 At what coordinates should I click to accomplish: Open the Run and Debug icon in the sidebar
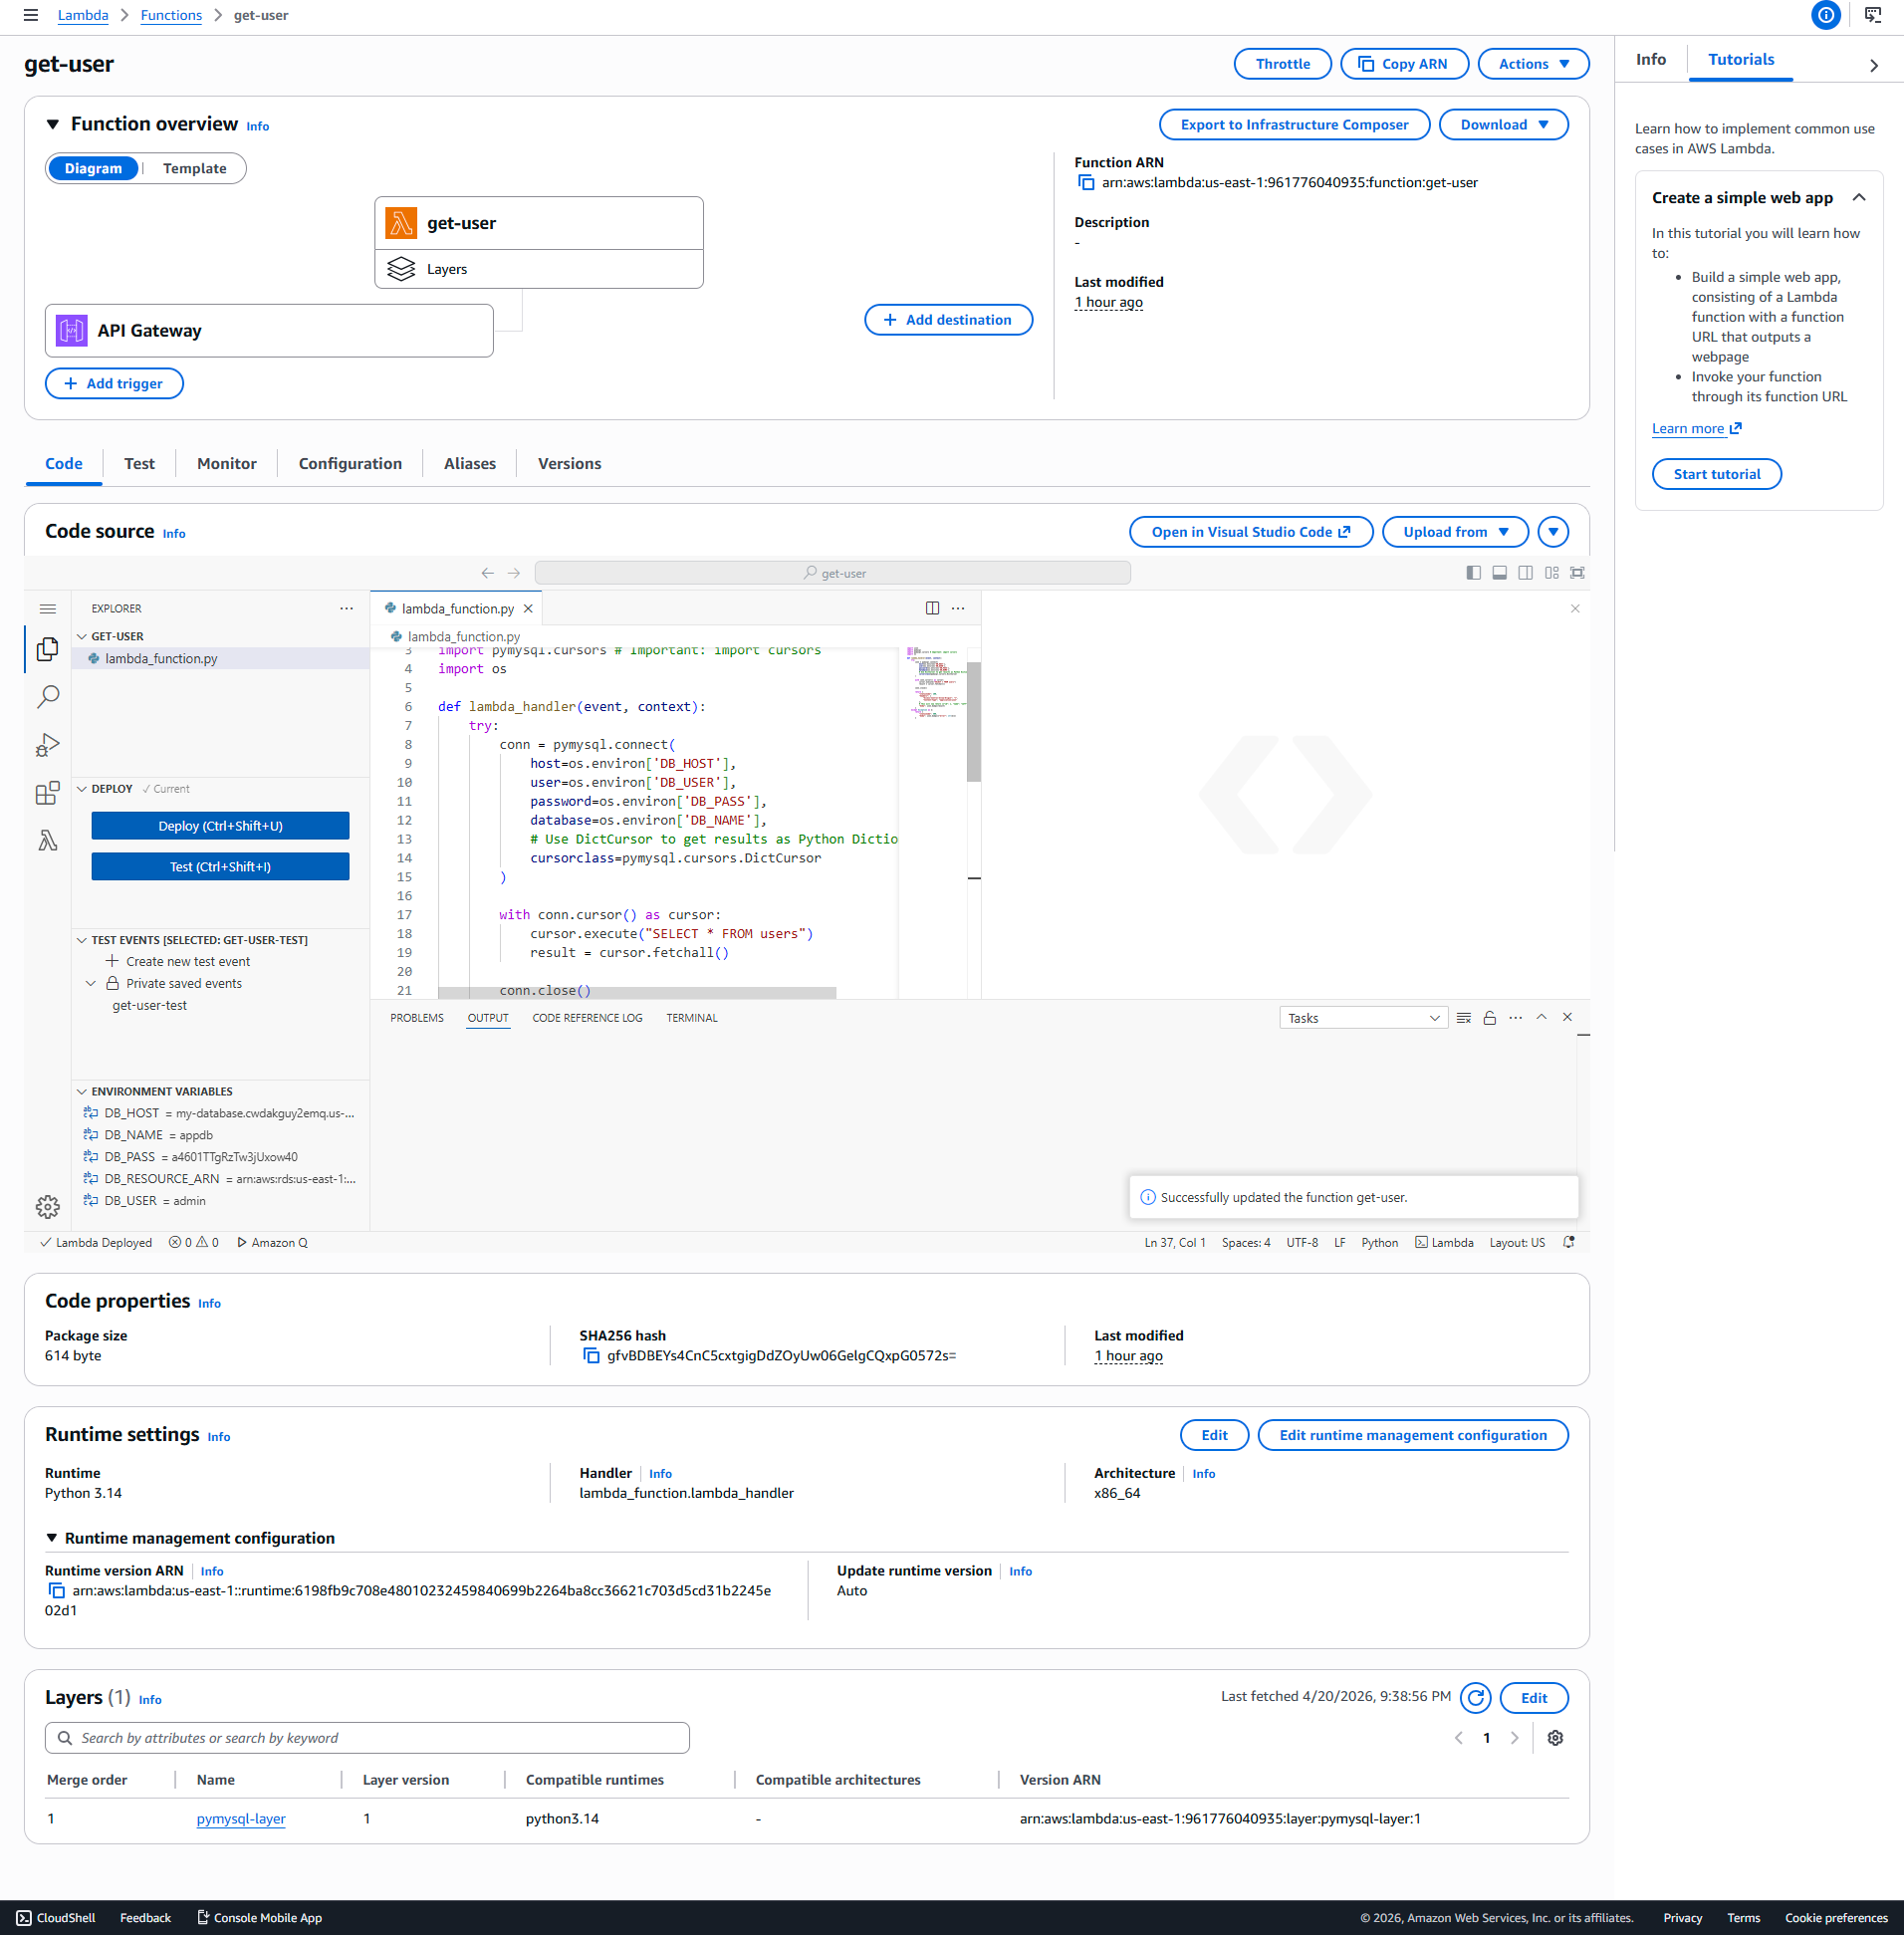pyautogui.click(x=47, y=745)
